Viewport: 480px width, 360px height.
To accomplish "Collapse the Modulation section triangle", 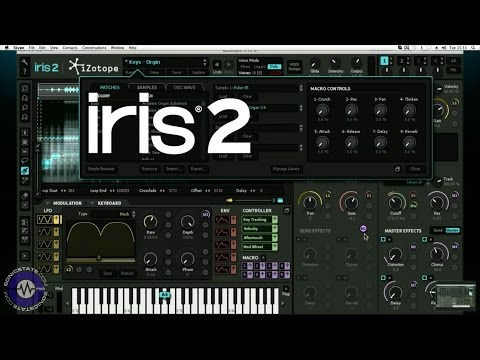I will click(x=47, y=203).
